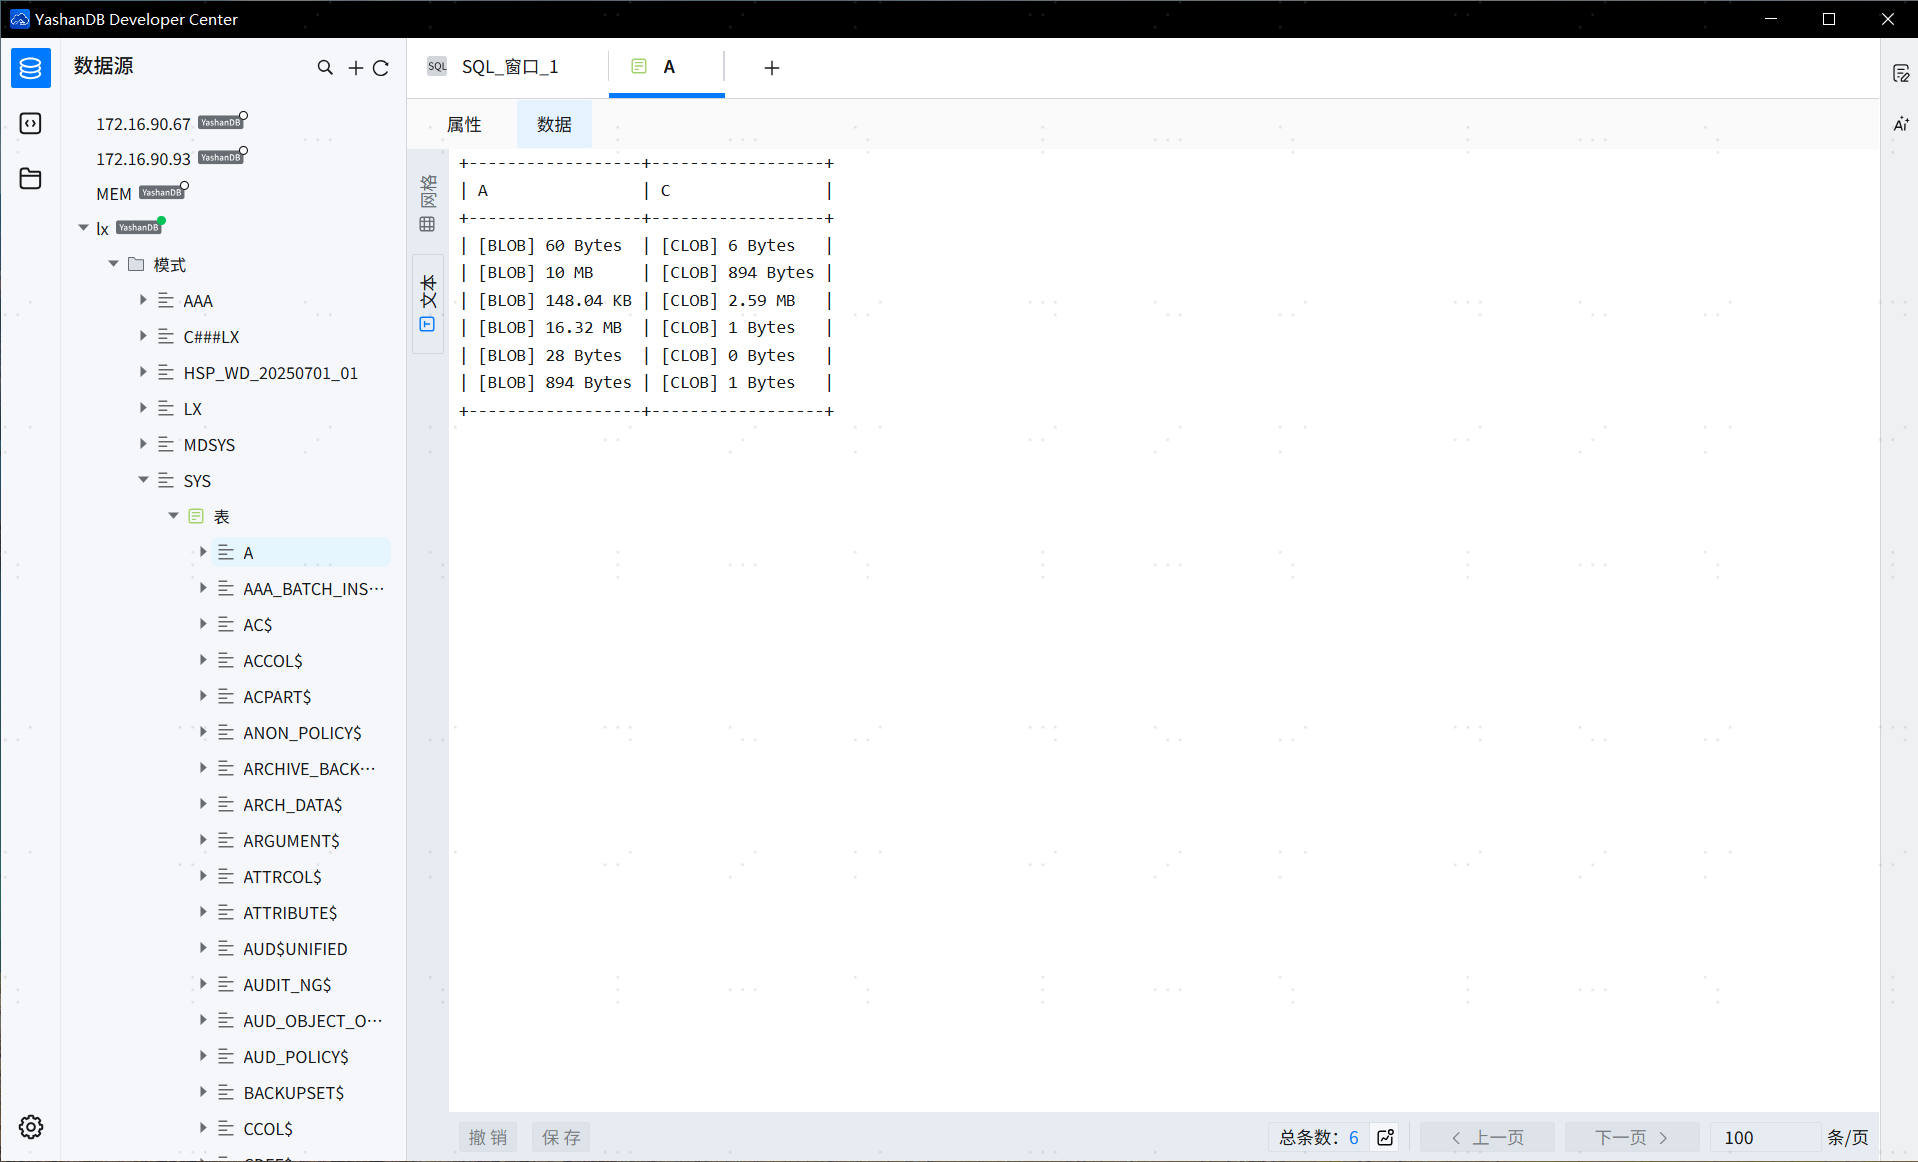Open a new editor tab with the plus button
Screen dimensions: 1918x1162
pyautogui.click(x=770, y=67)
